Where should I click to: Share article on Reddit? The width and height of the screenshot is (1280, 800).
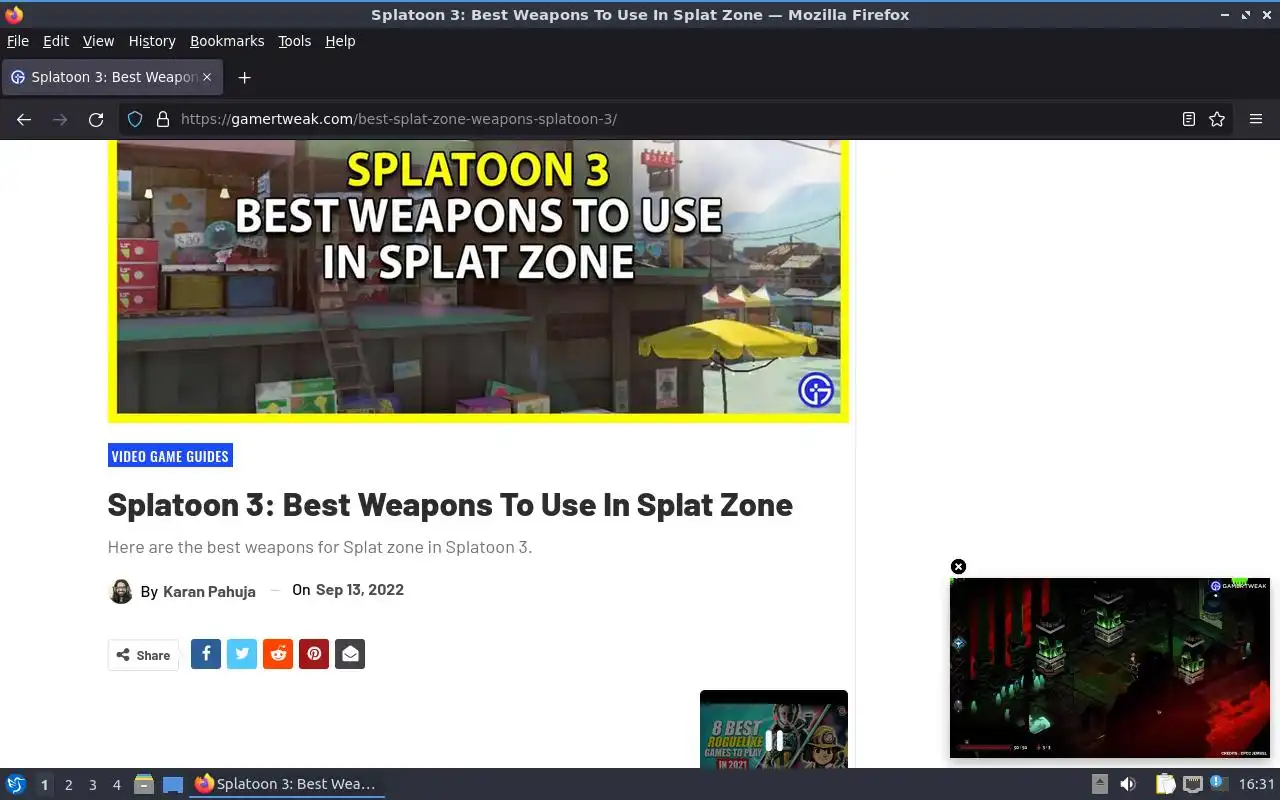click(x=278, y=654)
